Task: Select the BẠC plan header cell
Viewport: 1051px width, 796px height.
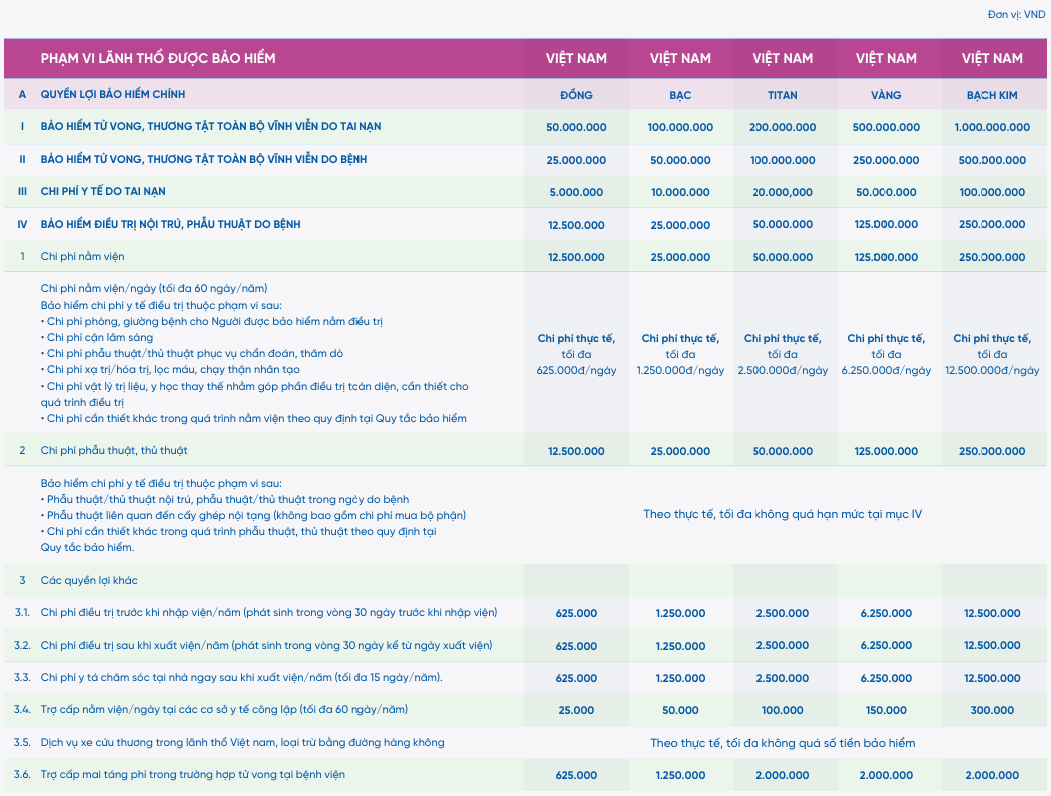Action: pyautogui.click(x=680, y=95)
